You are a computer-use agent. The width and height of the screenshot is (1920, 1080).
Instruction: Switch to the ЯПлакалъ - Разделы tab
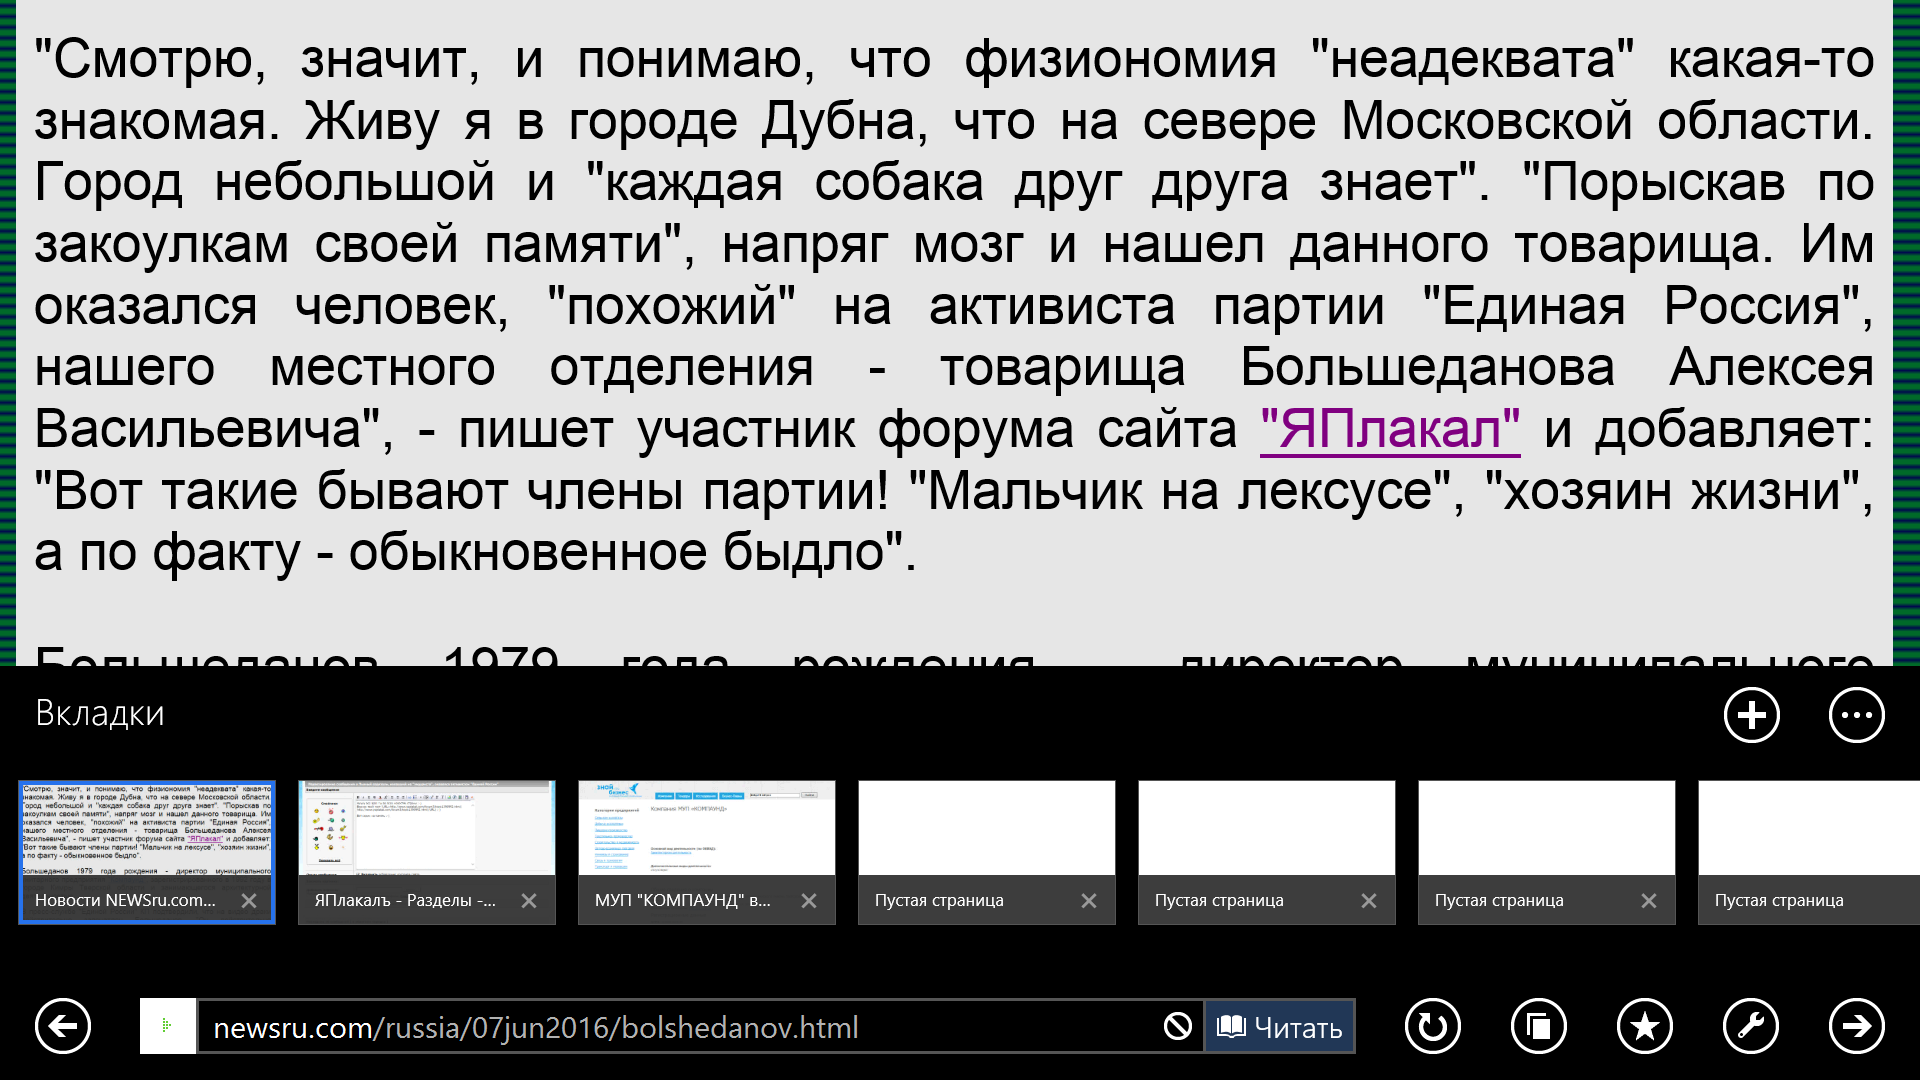click(427, 852)
